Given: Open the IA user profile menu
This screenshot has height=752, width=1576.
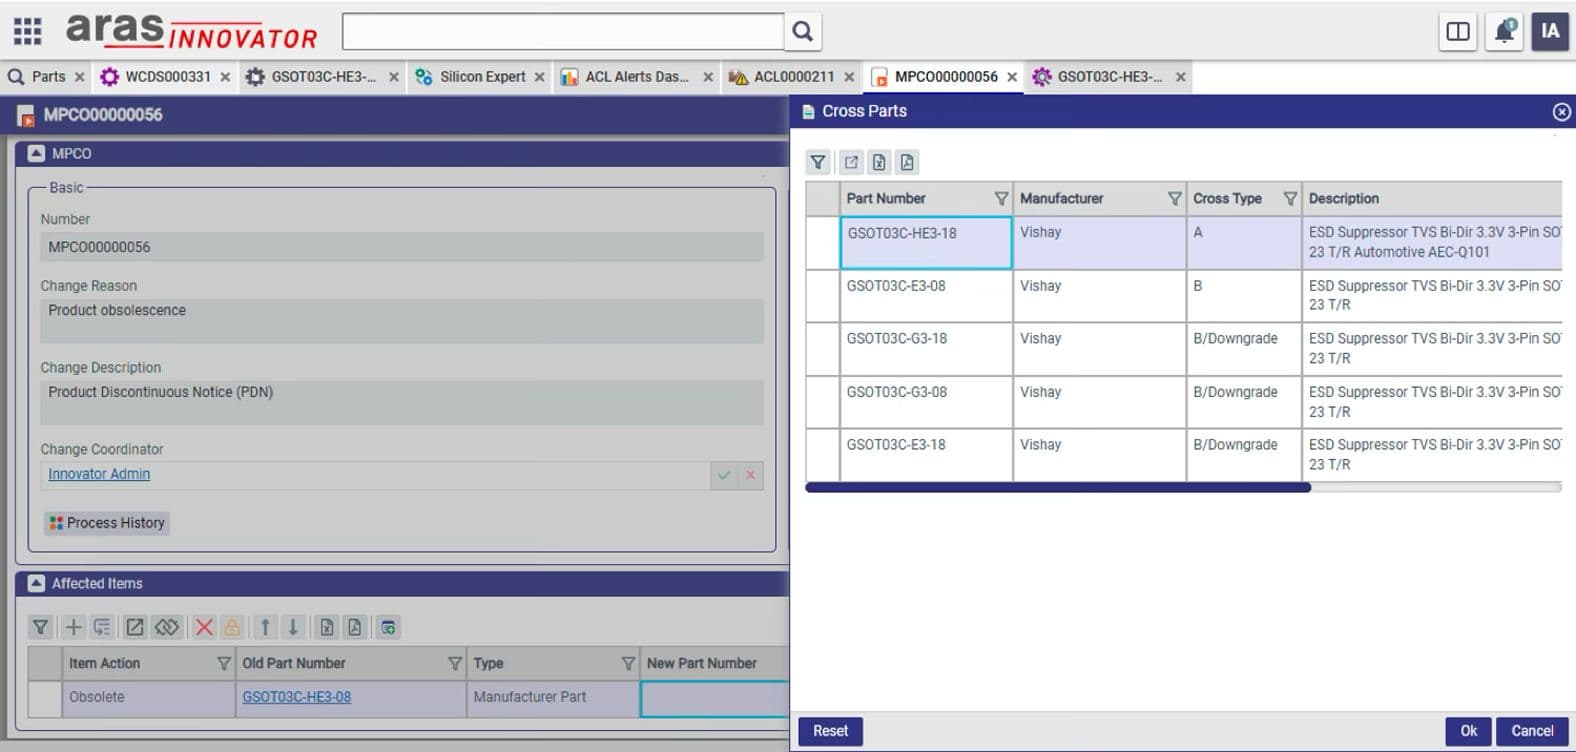Looking at the screenshot, I should pyautogui.click(x=1550, y=31).
